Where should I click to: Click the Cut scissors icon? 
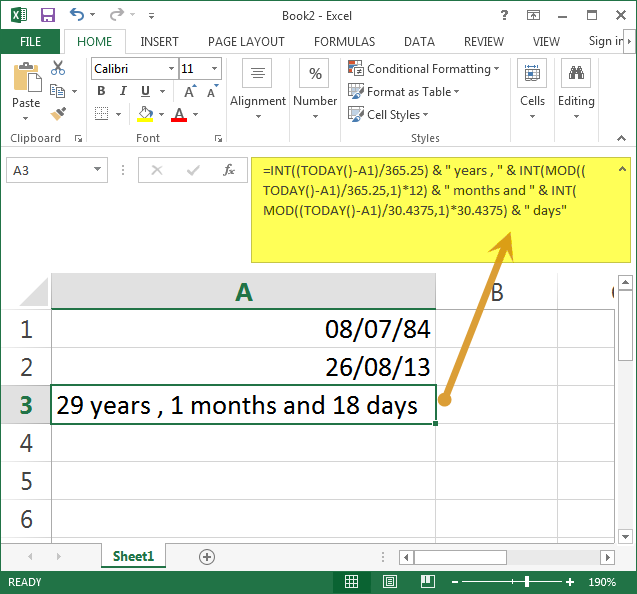coord(58,68)
